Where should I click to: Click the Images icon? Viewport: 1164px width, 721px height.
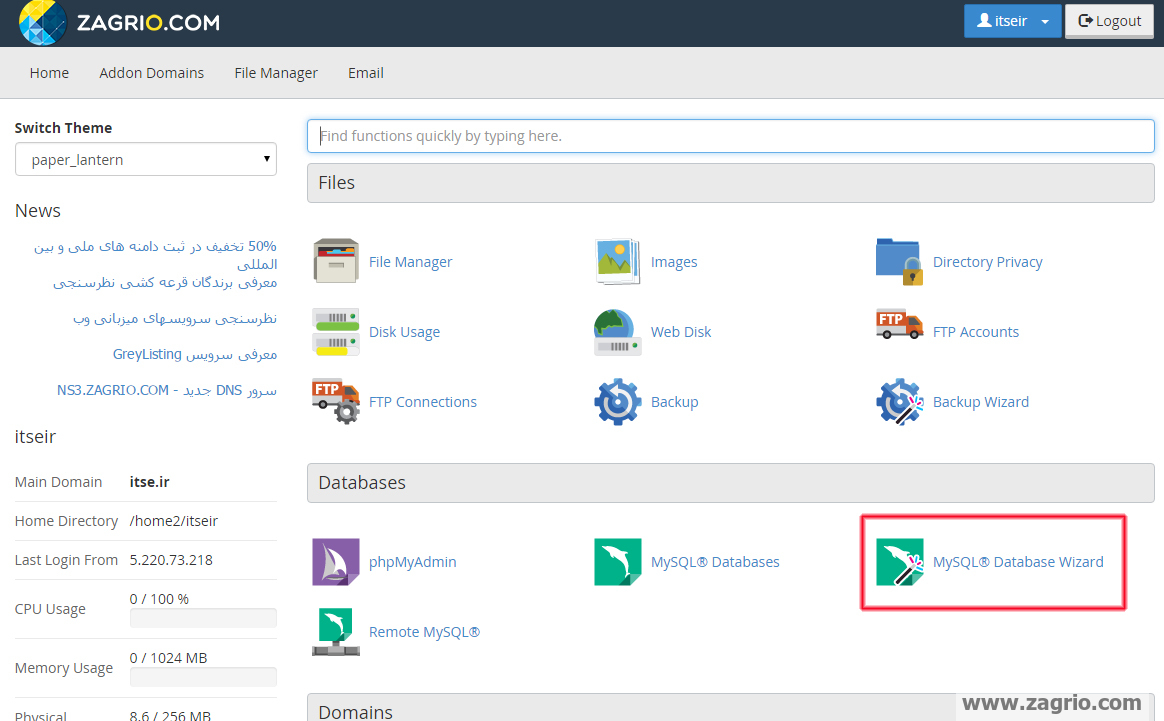point(618,261)
